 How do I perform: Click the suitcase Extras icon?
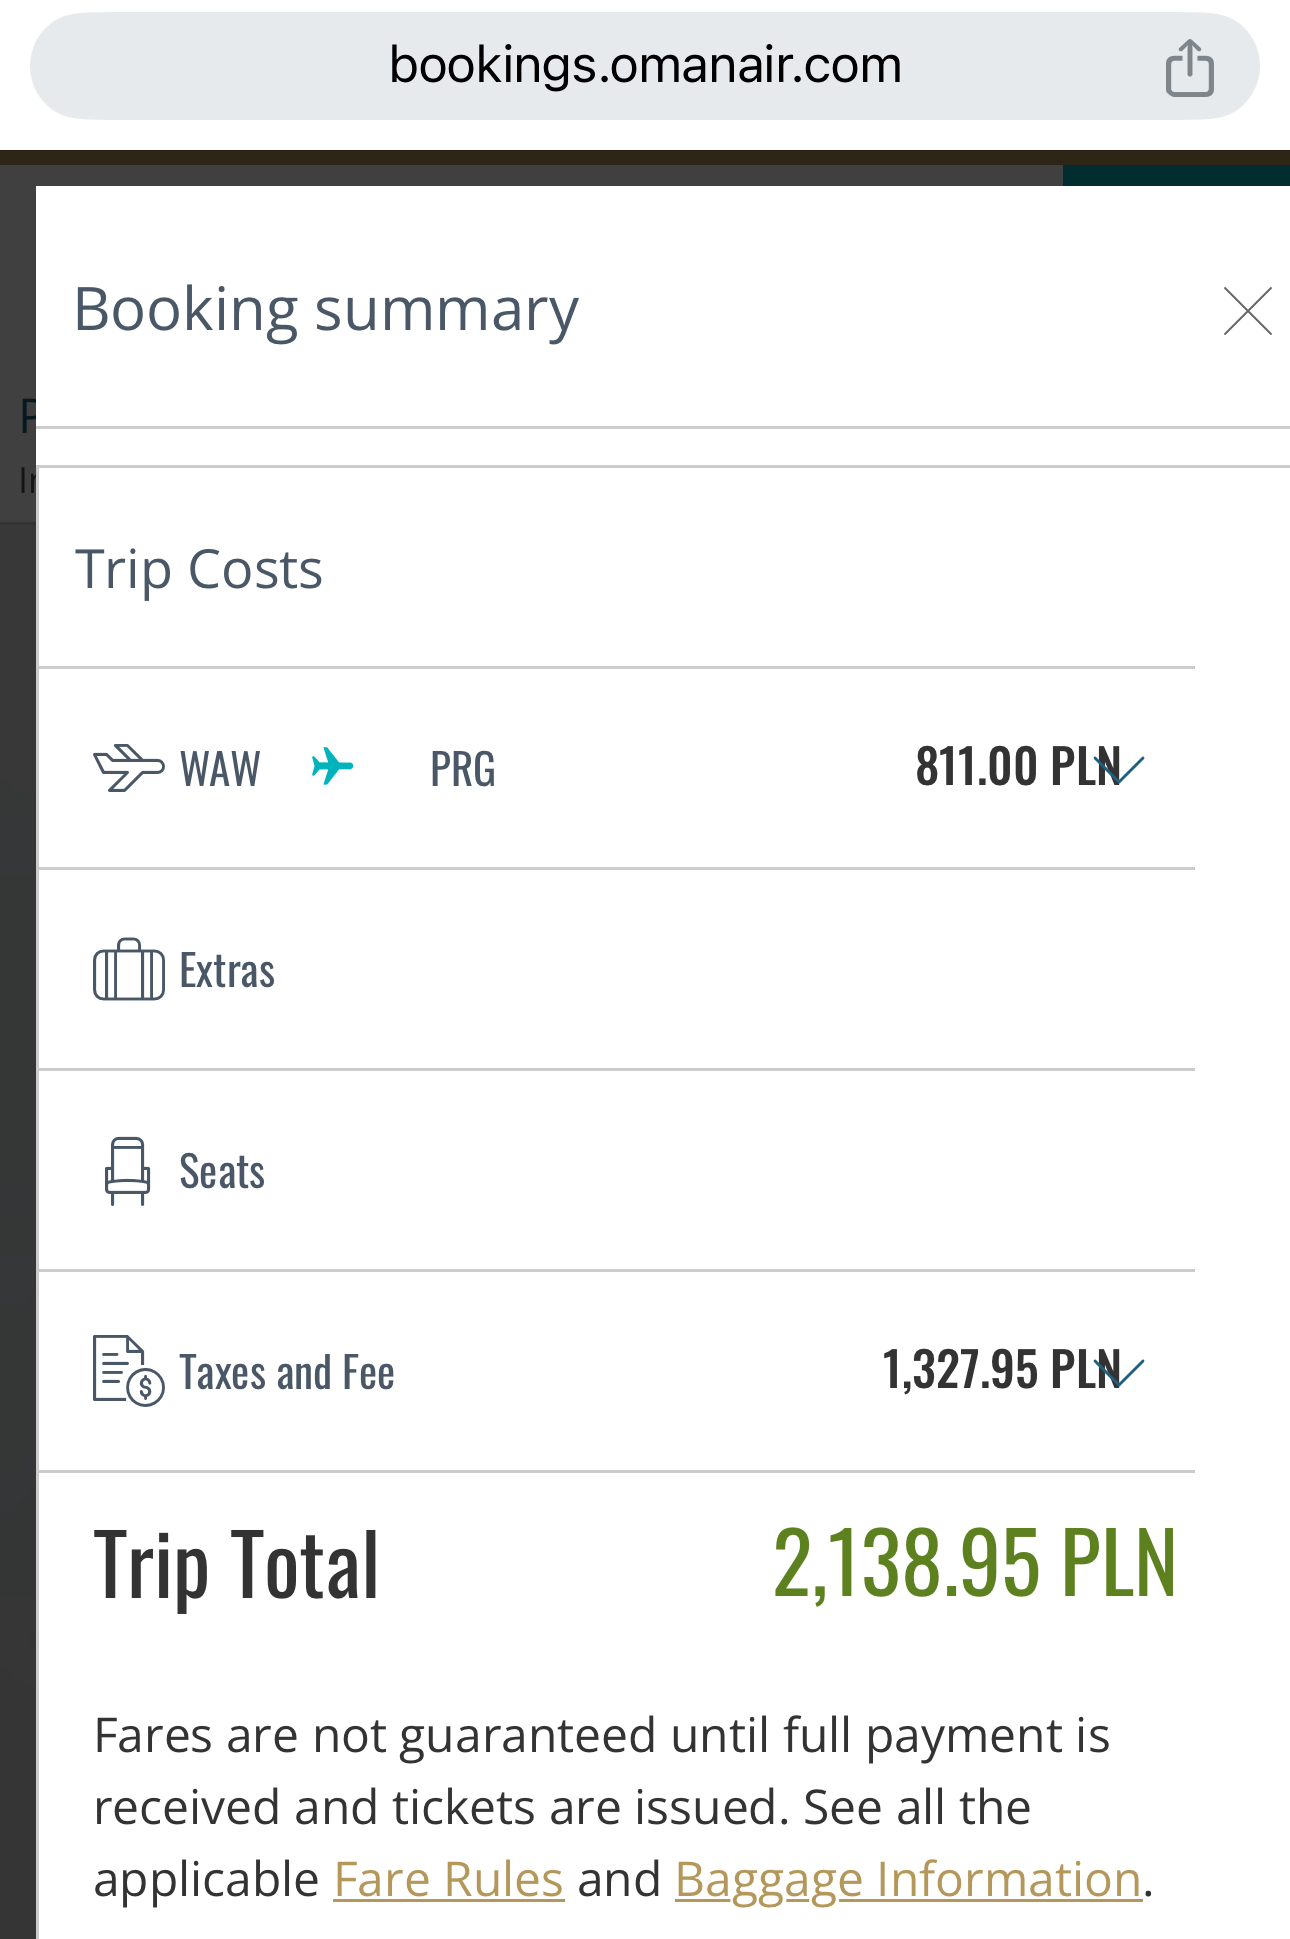point(128,969)
